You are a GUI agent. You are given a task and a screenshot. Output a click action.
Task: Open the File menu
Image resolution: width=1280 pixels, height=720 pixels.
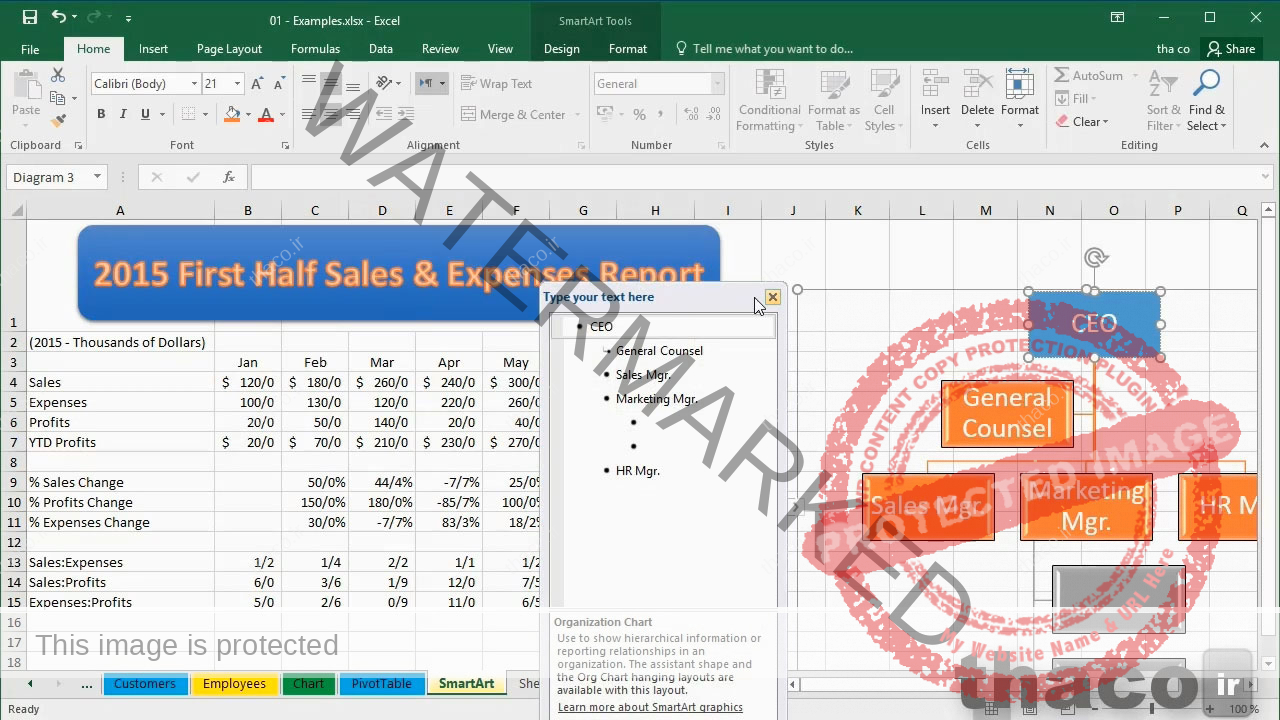click(30, 48)
